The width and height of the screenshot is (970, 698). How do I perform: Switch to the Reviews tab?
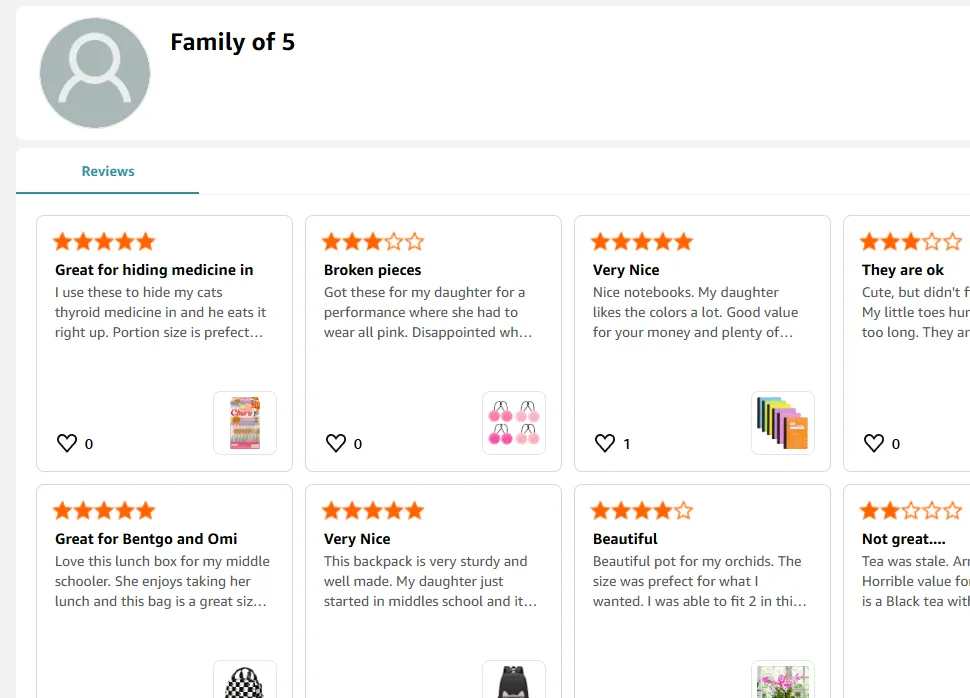(108, 171)
